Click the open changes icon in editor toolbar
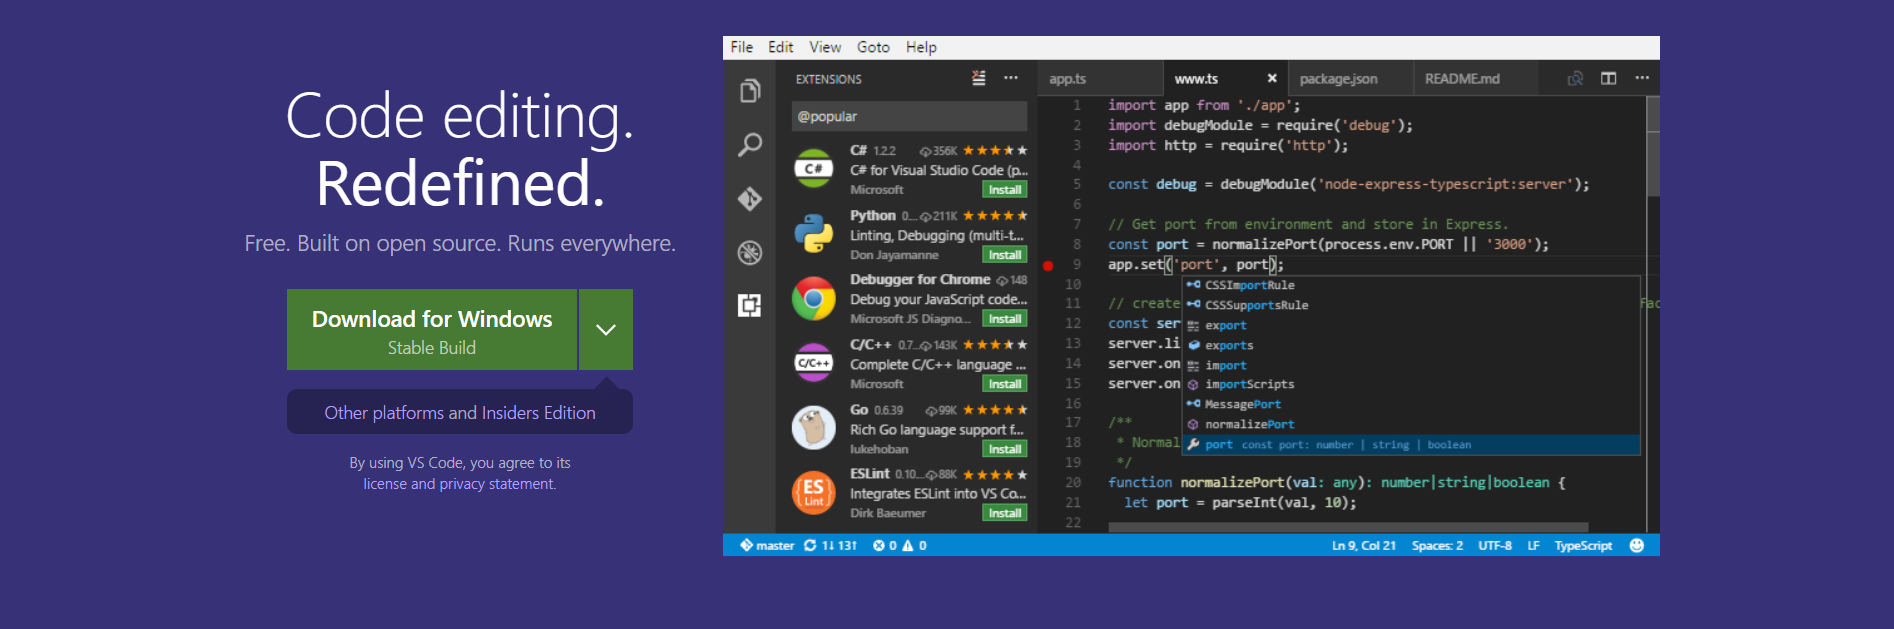The image size is (1894, 629). click(1575, 78)
